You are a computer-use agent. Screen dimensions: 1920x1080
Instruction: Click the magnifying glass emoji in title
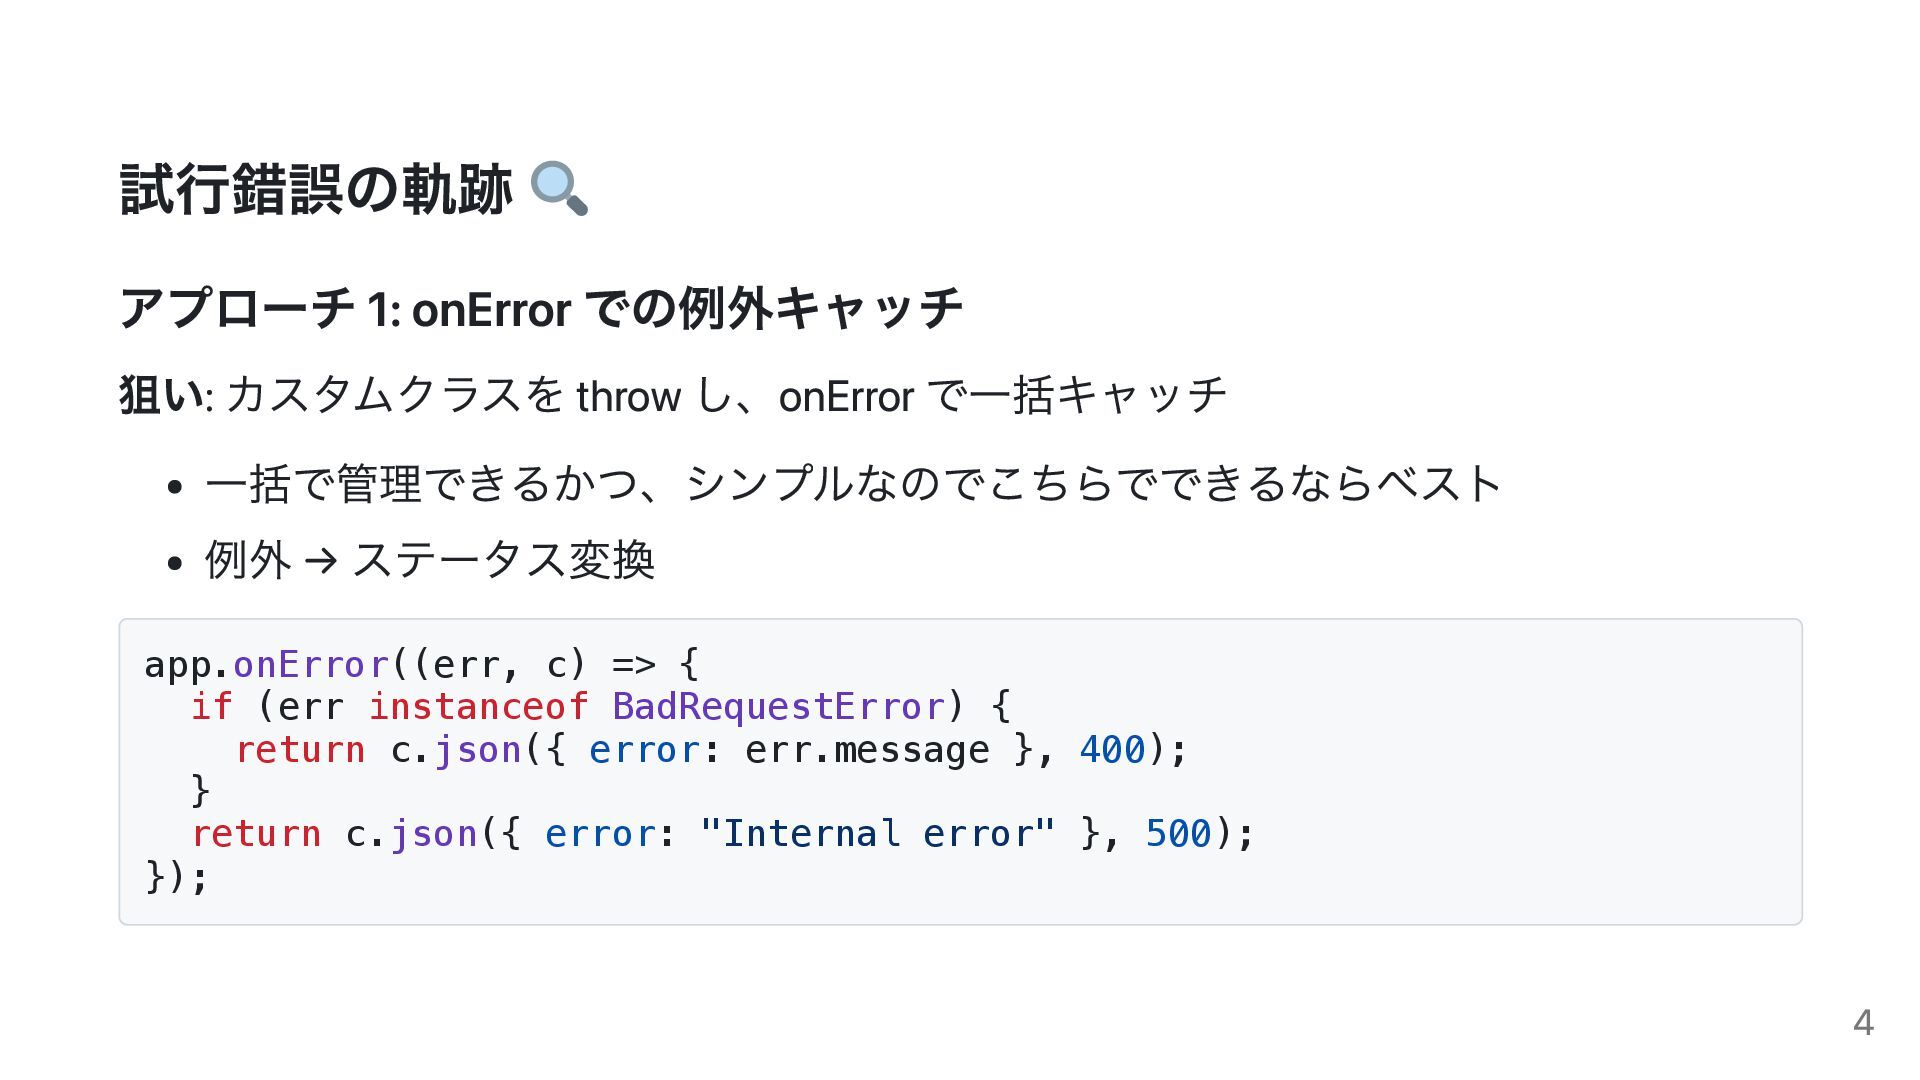pos(559,189)
